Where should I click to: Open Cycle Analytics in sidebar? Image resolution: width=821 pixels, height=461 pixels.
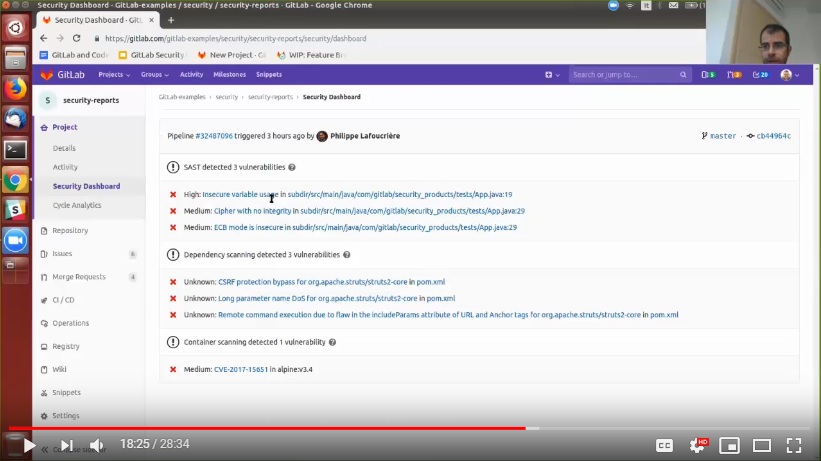pos(77,205)
